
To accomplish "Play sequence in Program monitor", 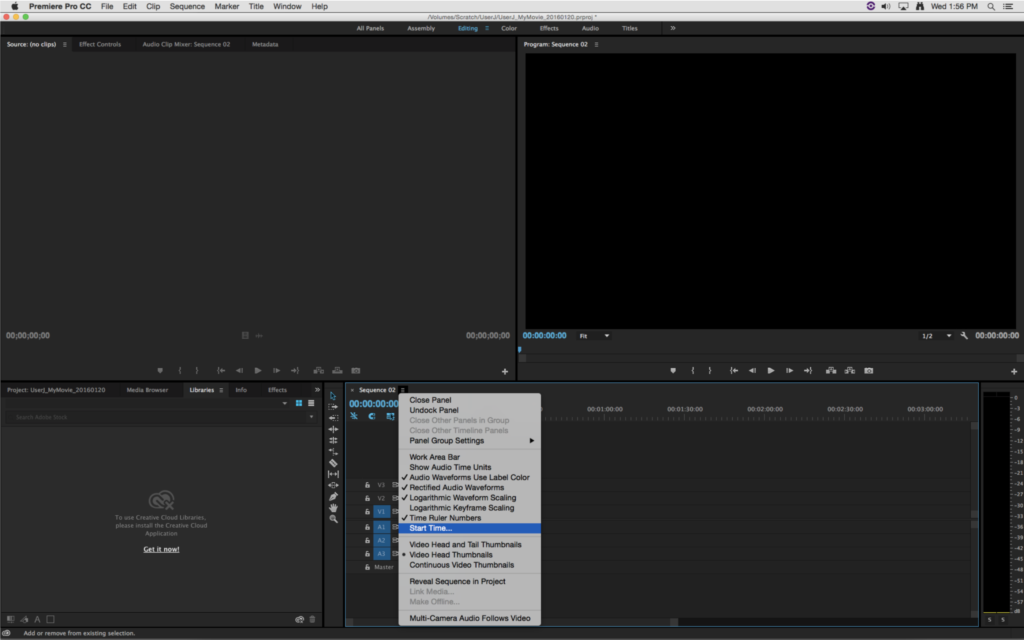I will click(x=771, y=370).
